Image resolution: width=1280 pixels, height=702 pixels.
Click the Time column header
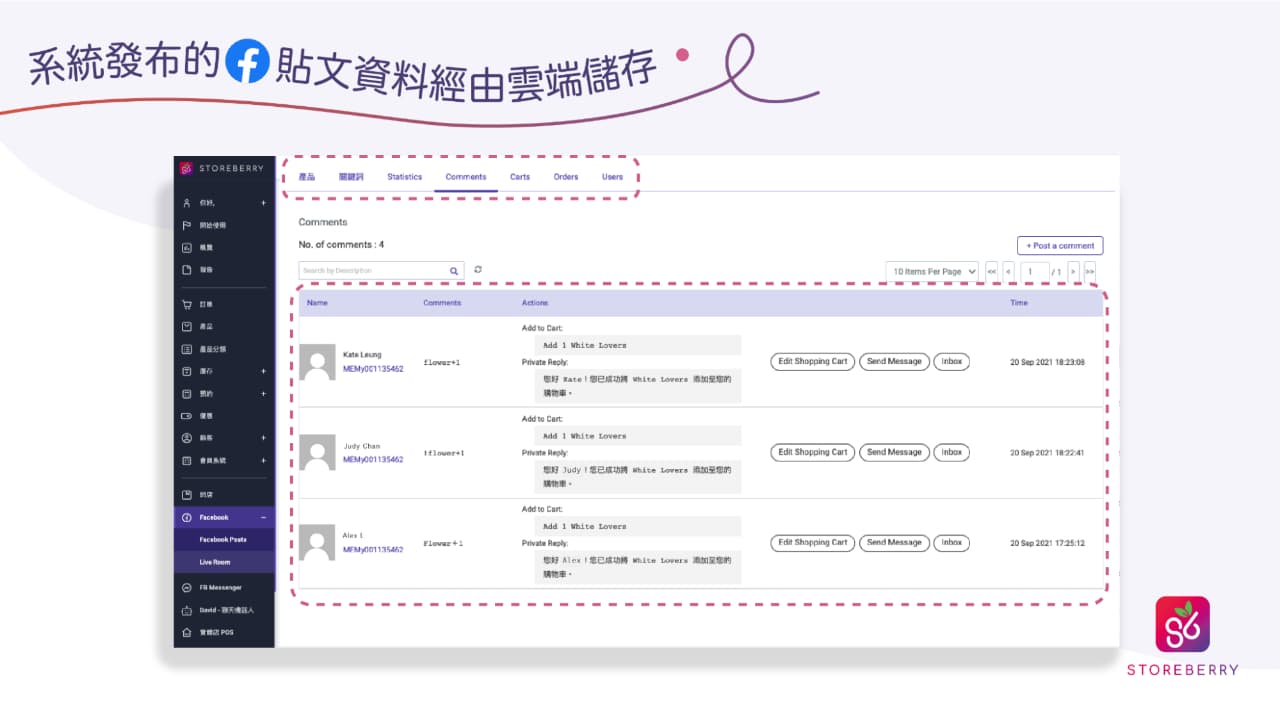(x=1018, y=302)
